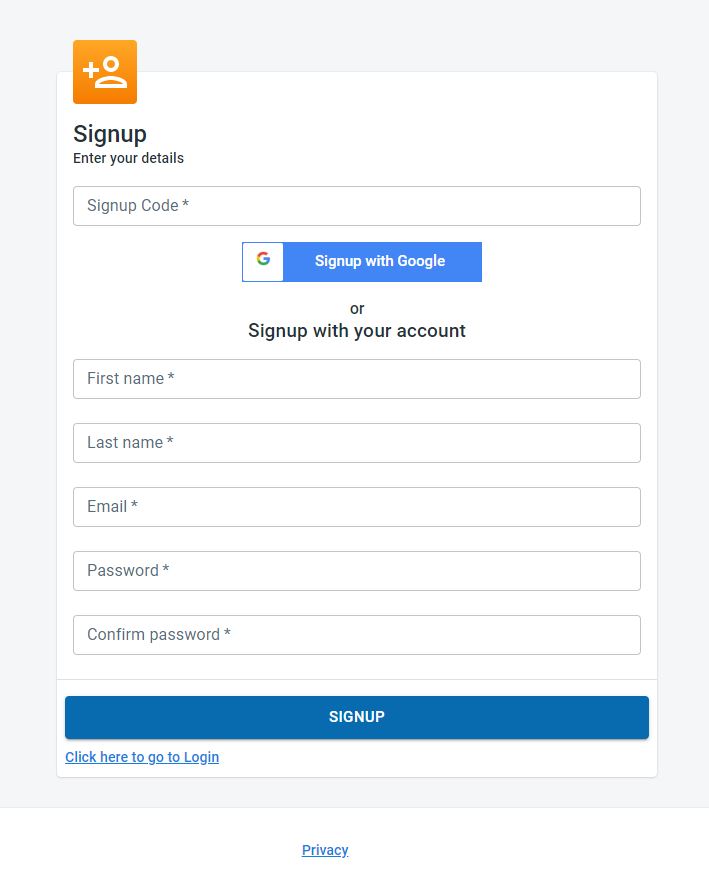
Task: Click the asterisk after Confirm password
Action: pos(228,634)
